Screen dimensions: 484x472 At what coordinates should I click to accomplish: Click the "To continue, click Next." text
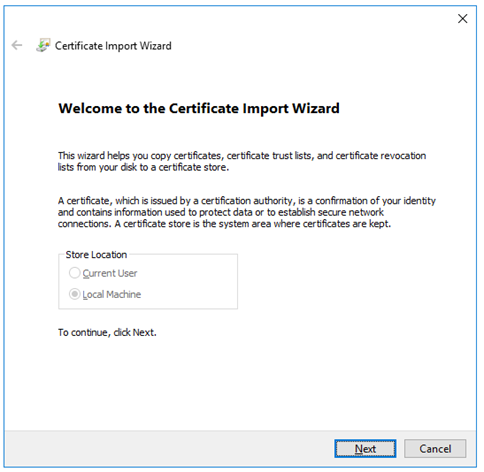(x=107, y=332)
